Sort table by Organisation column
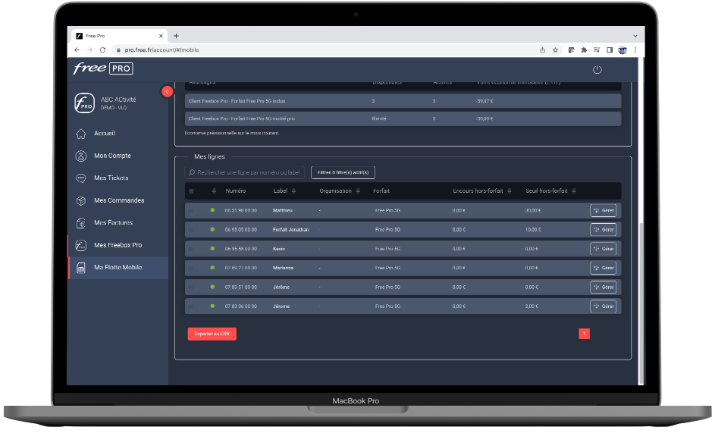 click(x=358, y=191)
